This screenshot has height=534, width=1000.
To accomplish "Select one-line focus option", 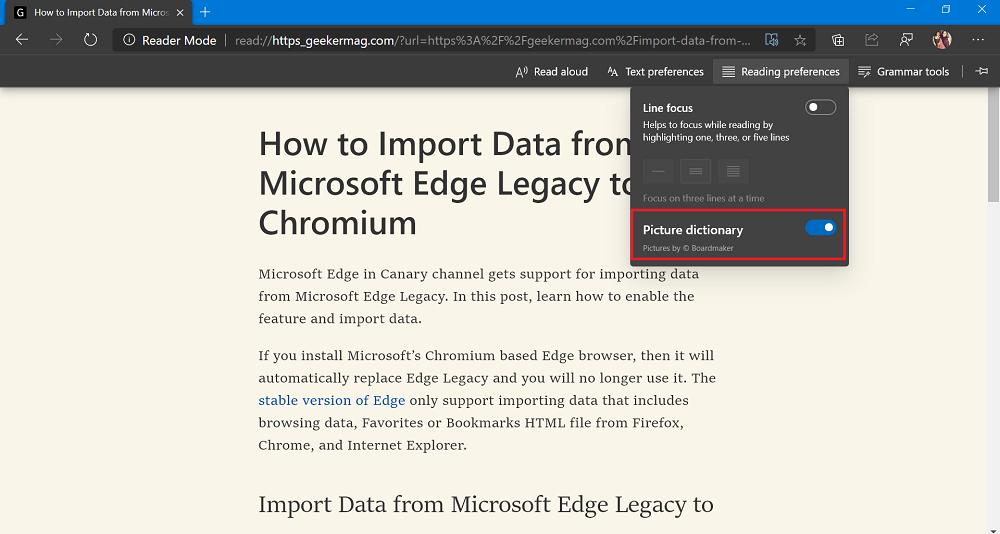I will [658, 171].
